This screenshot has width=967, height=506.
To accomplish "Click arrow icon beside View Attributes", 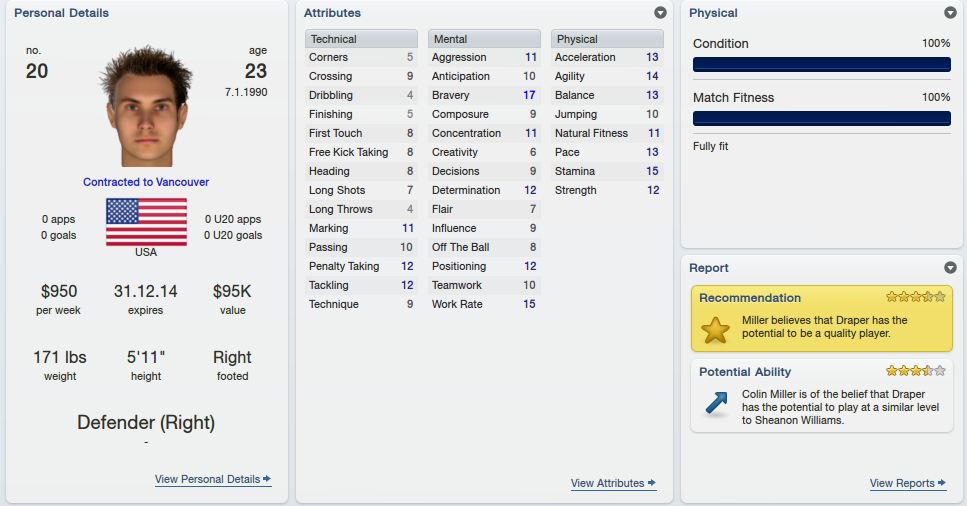I will (x=651, y=483).
